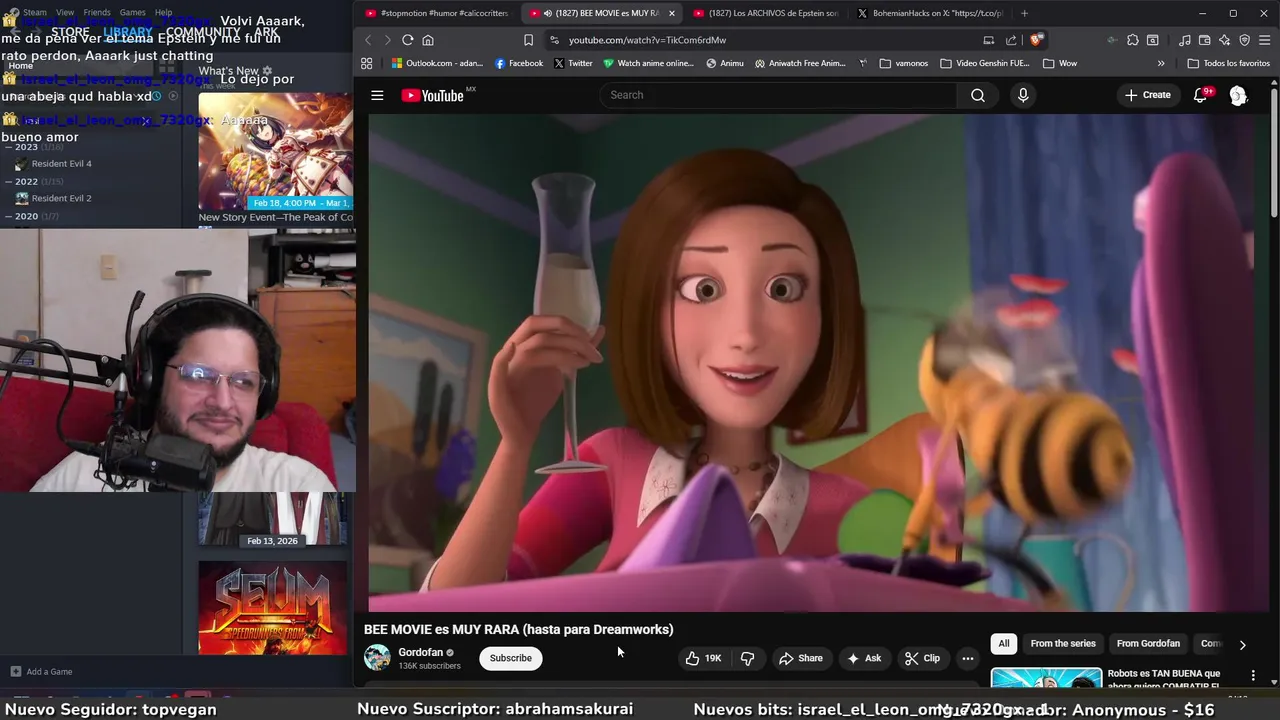Switch to the #stopmotion #humor tab
This screenshot has width=1280, height=720.
(437, 13)
